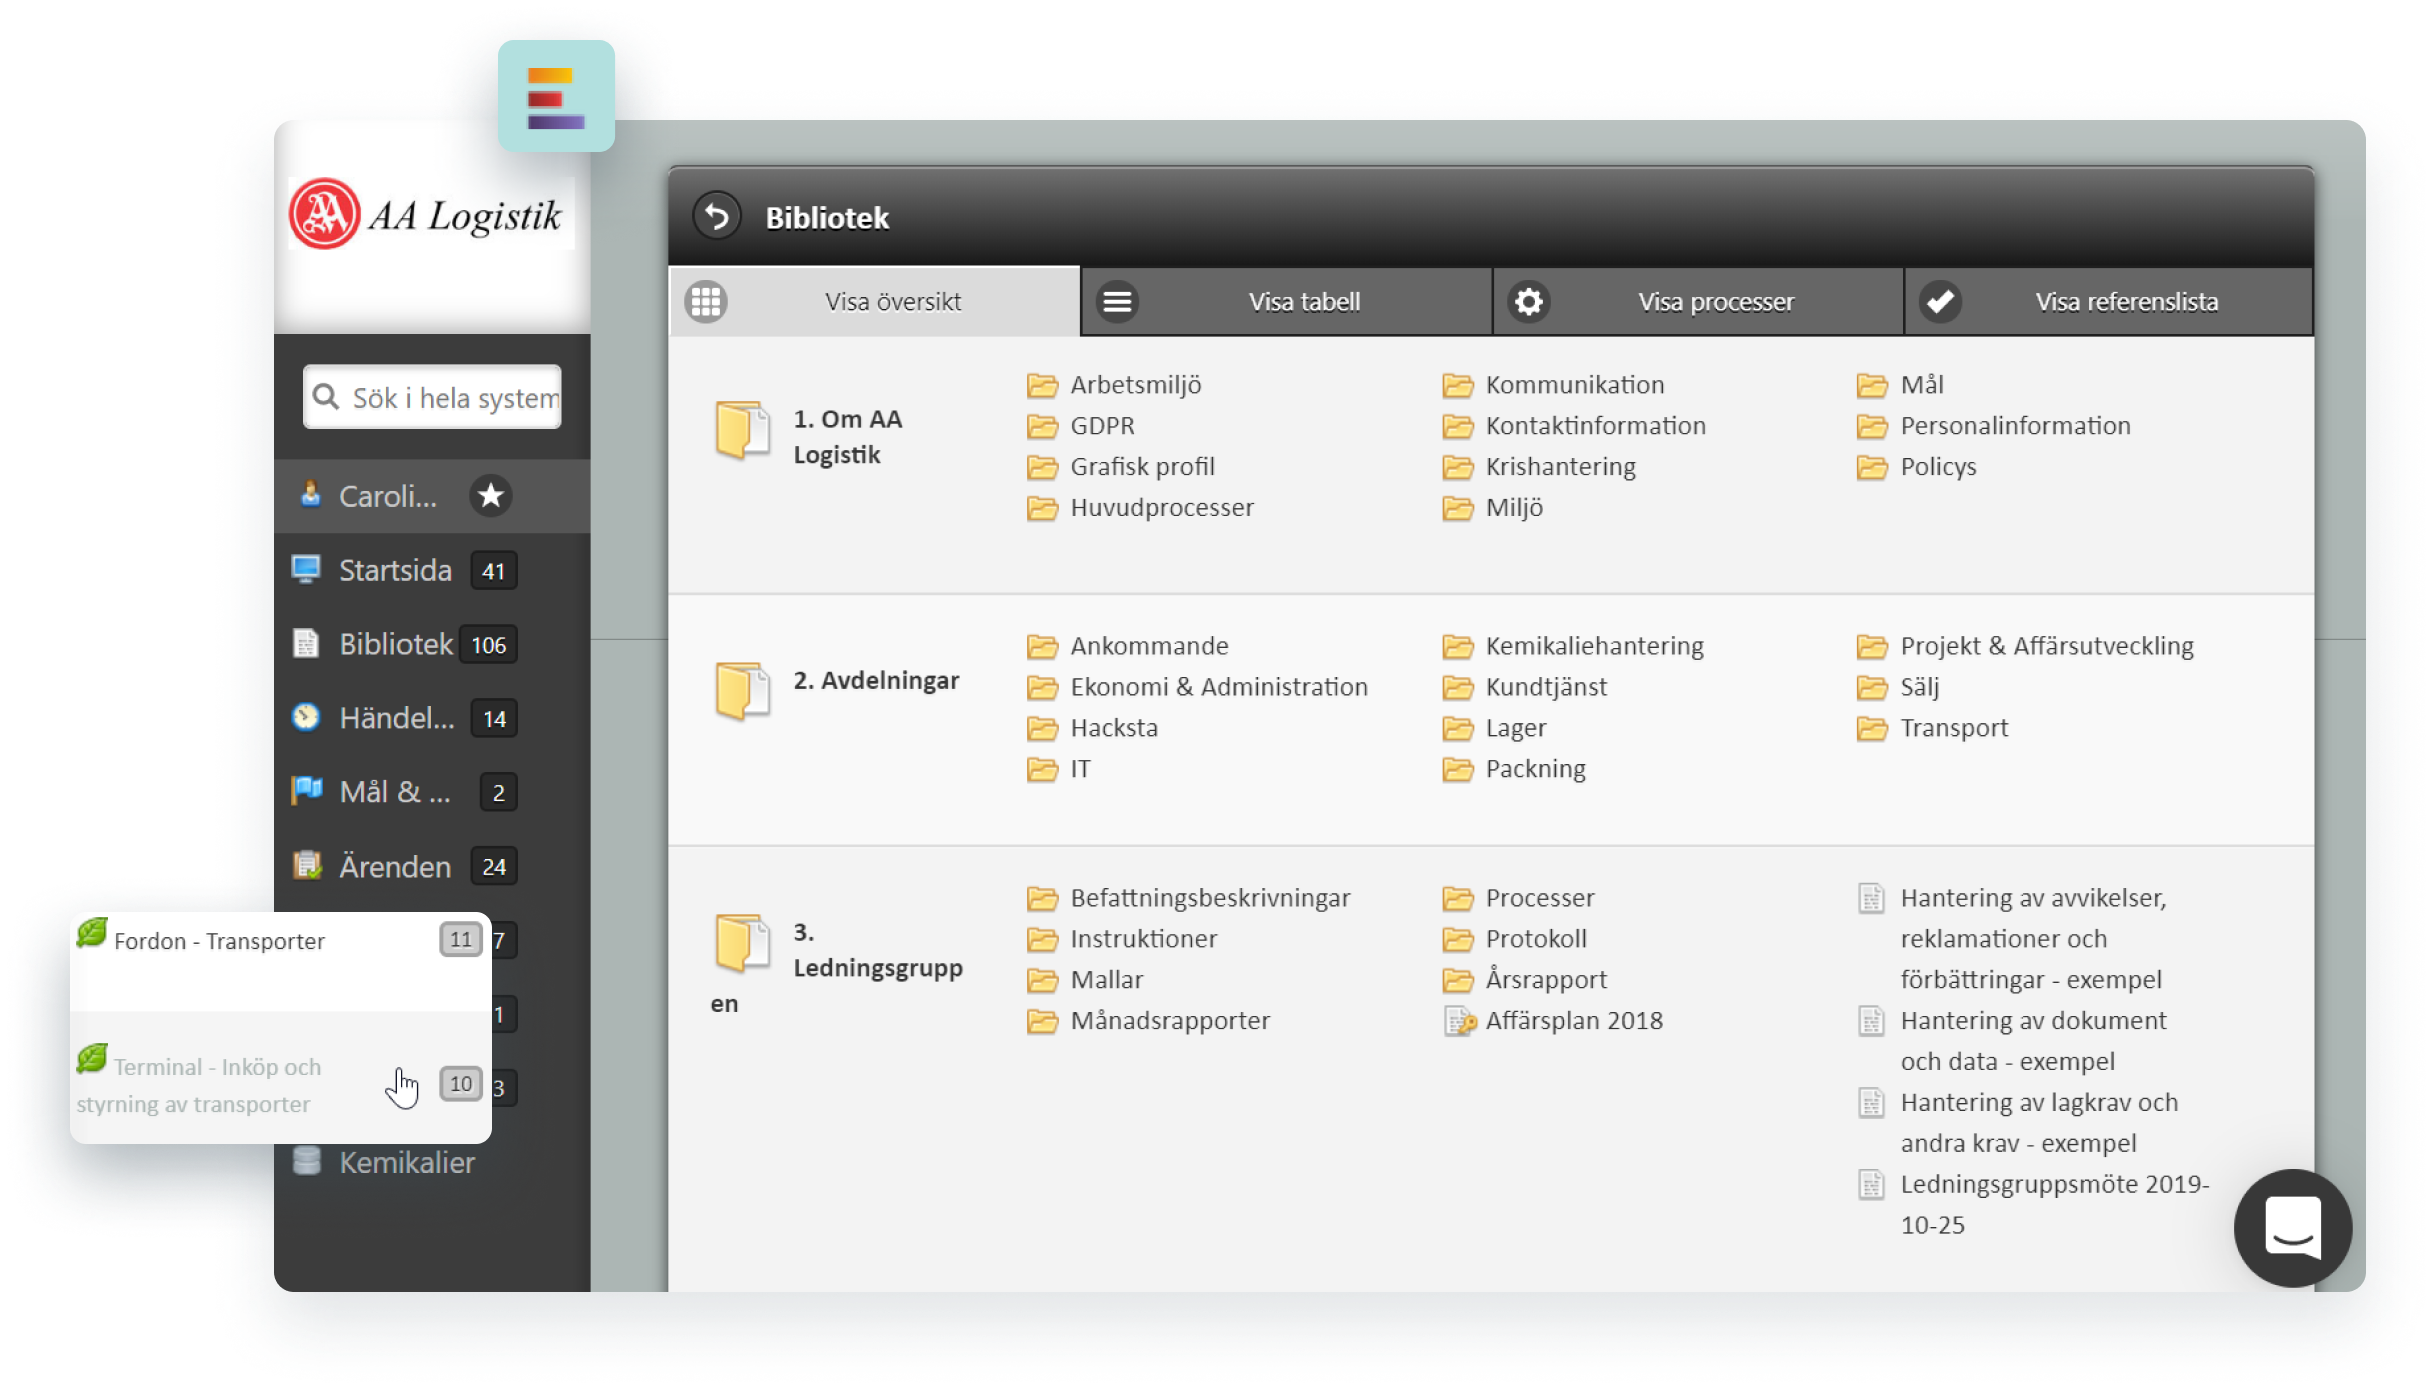Image resolution: width=2436 pixels, height=1392 pixels.
Task: Open Startsida from the sidebar
Action: click(394, 570)
